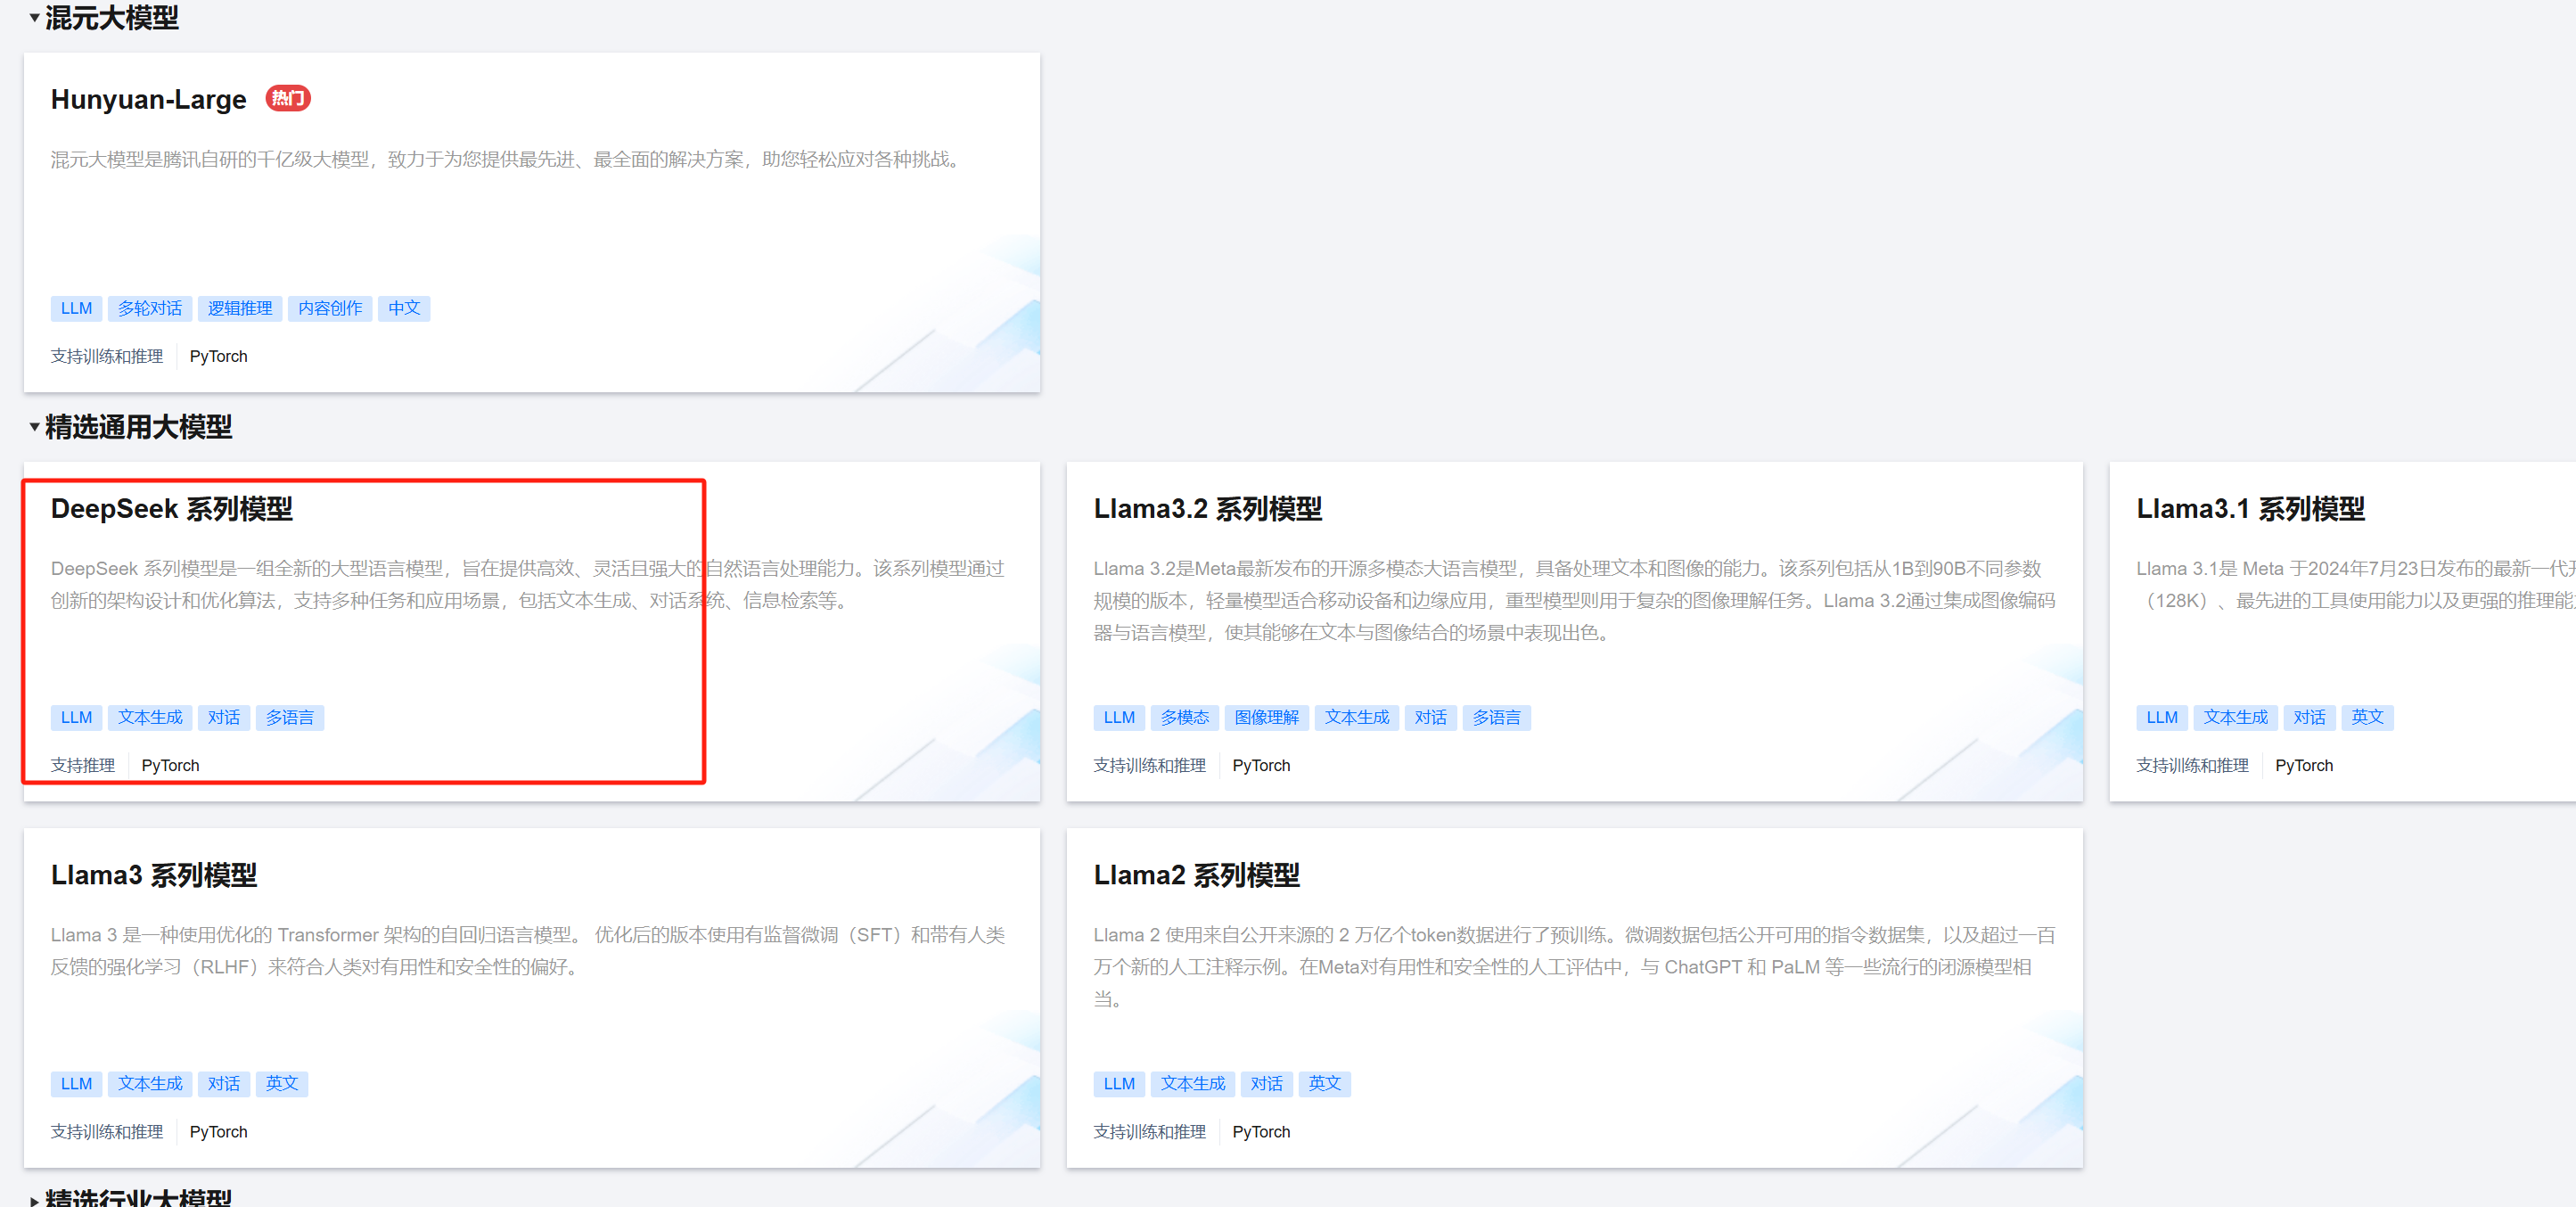Viewport: 2576px width, 1207px height.
Task: Open the Llama2 系列模型 card
Action: (x=1196, y=875)
